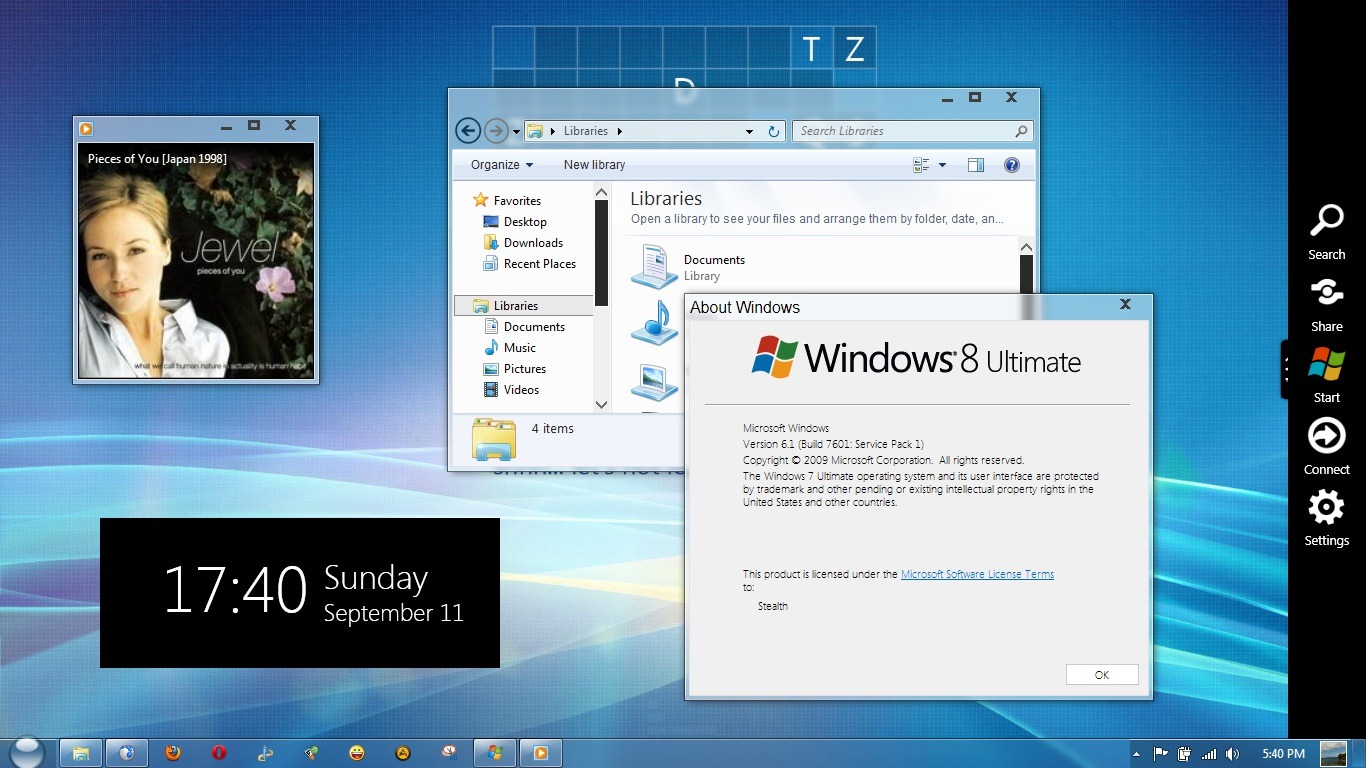Open the view options dropdown arrow
This screenshot has width=1366, height=768.
coord(942,165)
